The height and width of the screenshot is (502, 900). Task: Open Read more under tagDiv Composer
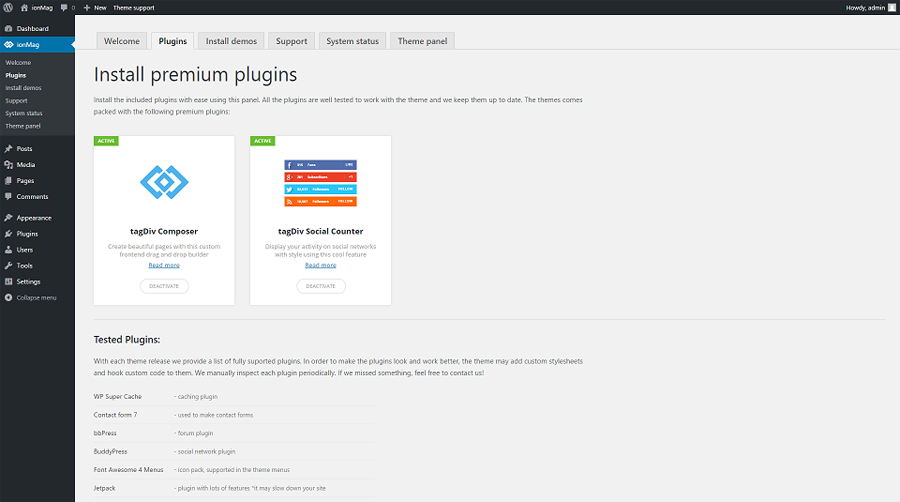(164, 265)
